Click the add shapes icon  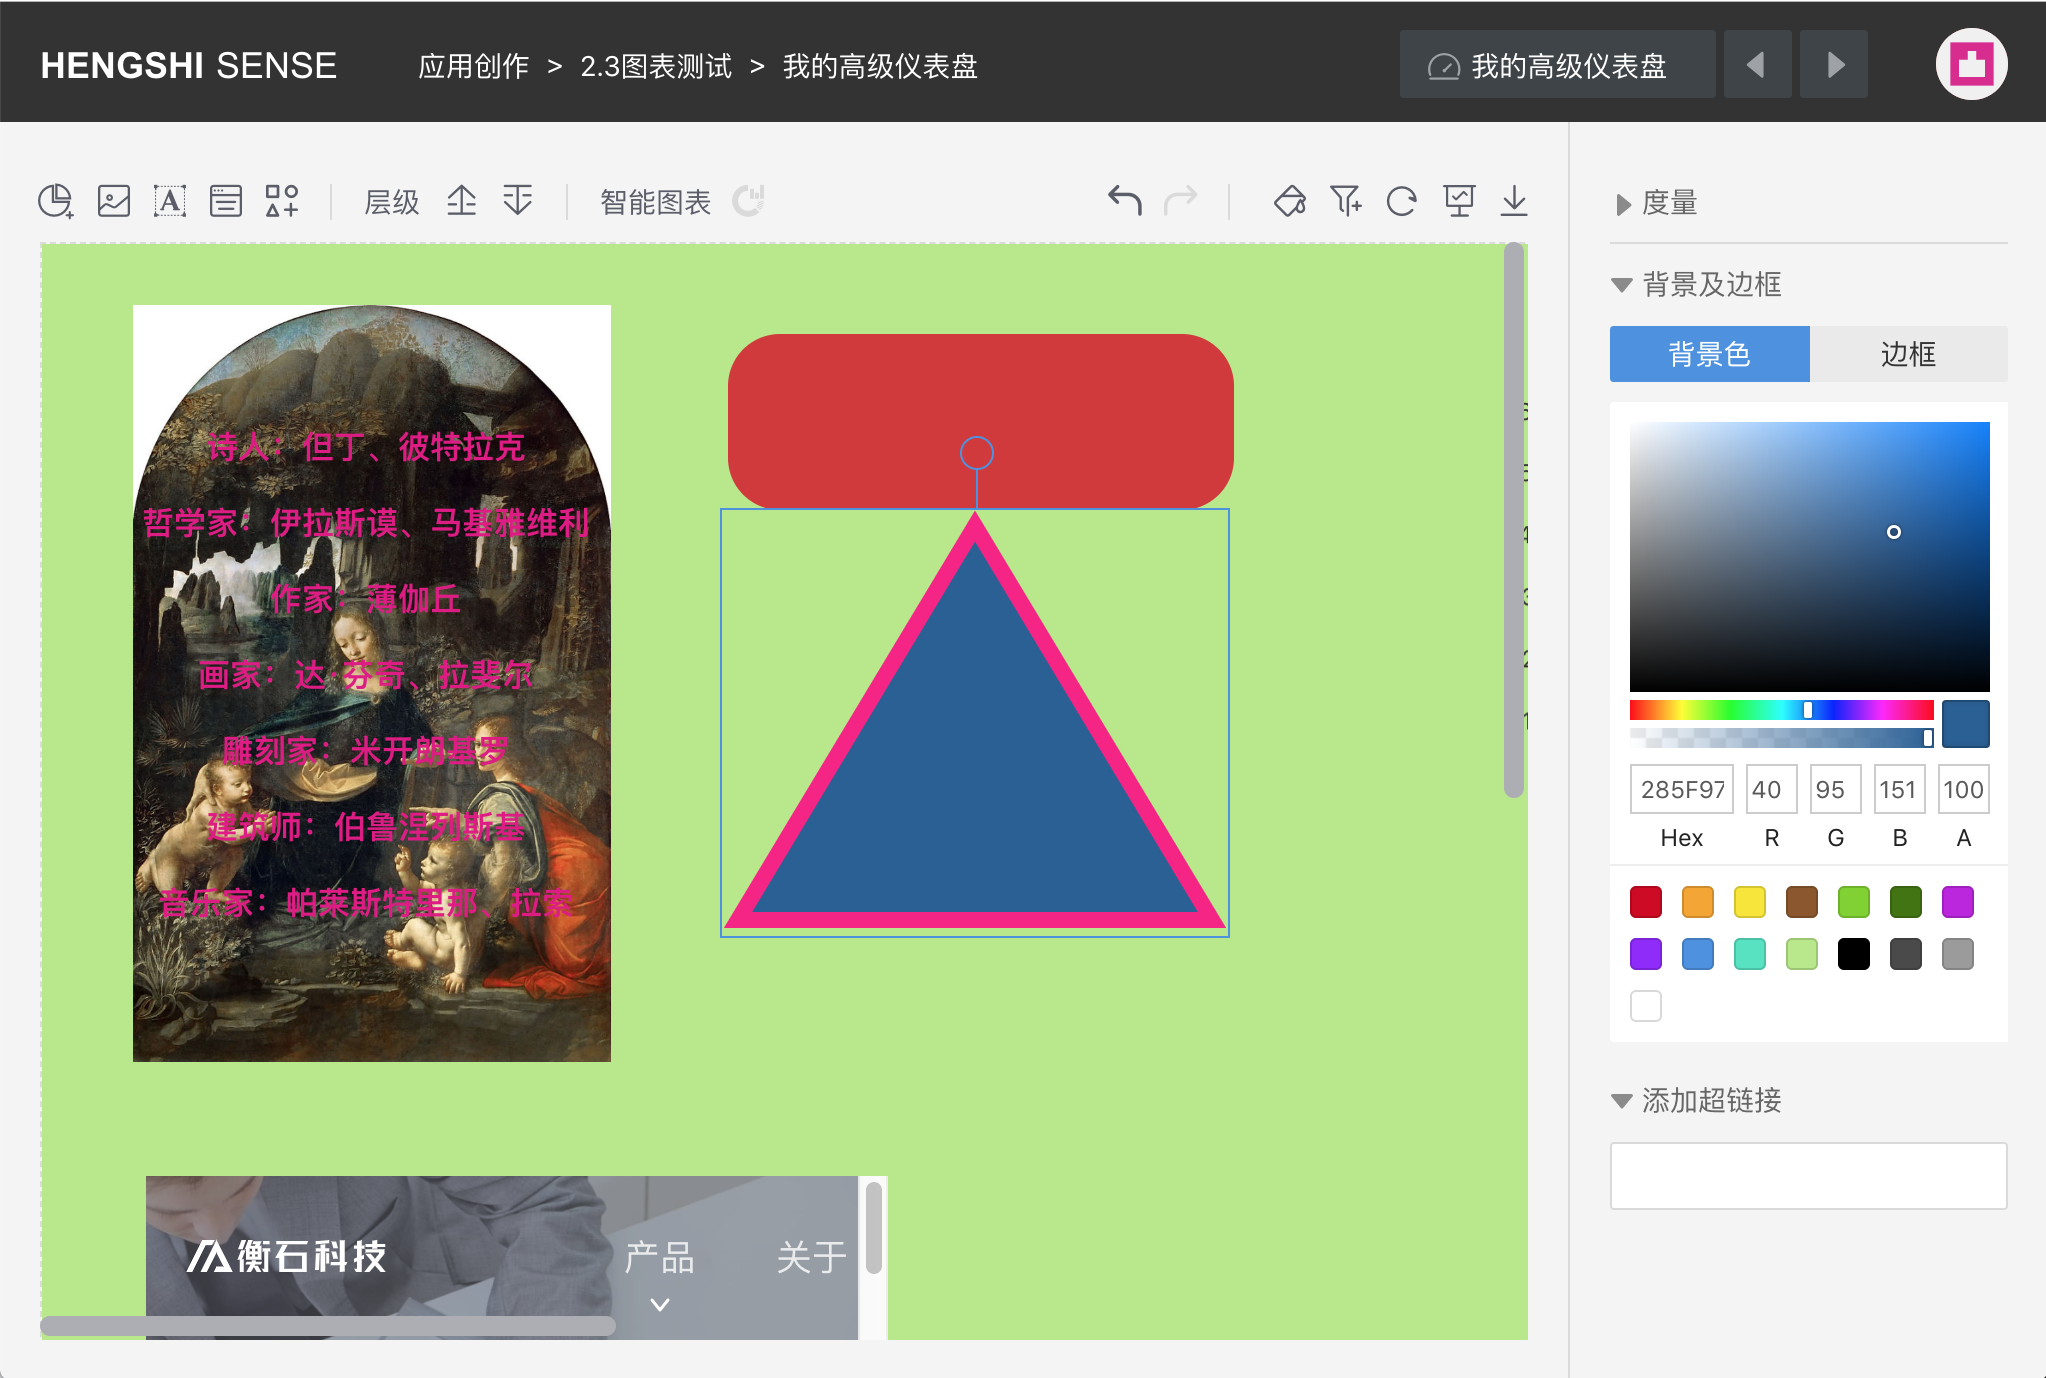[282, 201]
